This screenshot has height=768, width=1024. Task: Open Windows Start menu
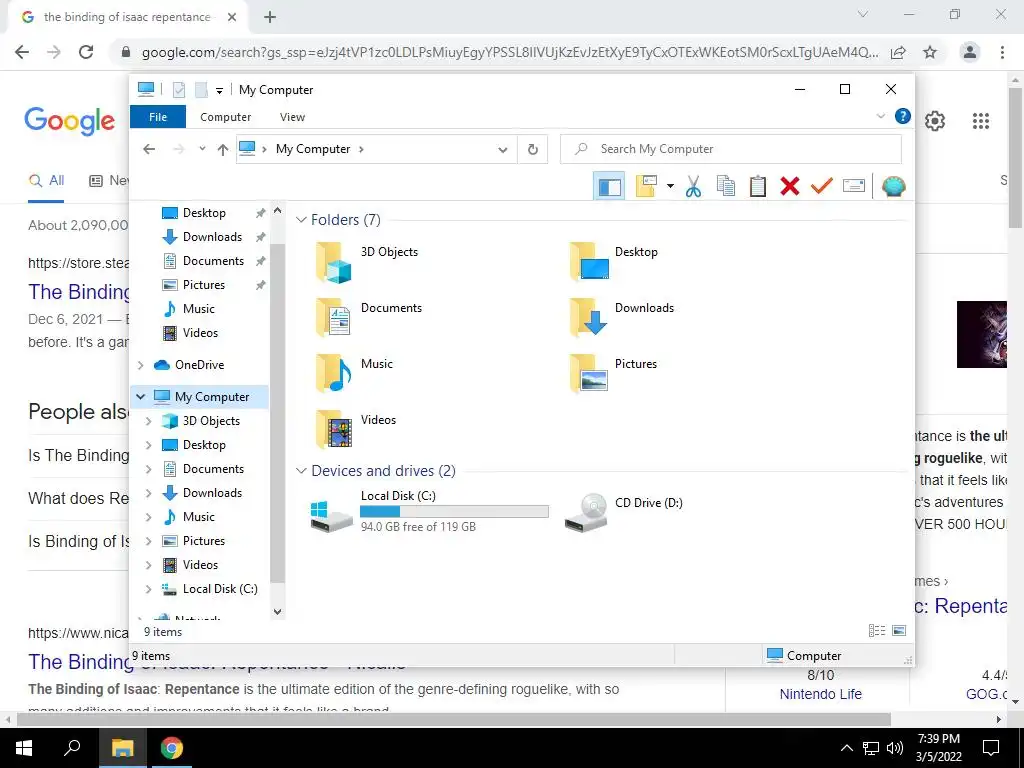click(24, 748)
